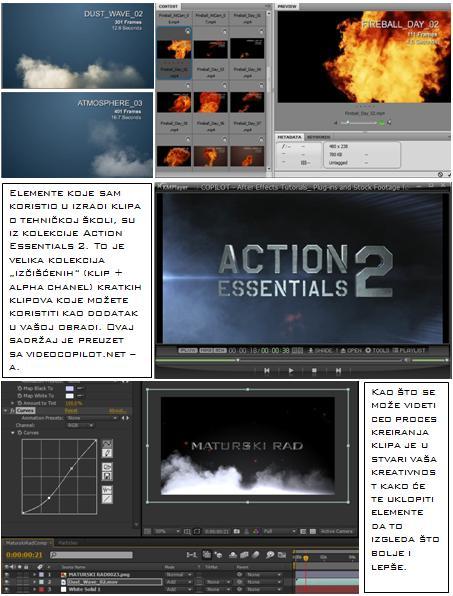Open the Full resolution dropdown in composition viewer

point(279,531)
